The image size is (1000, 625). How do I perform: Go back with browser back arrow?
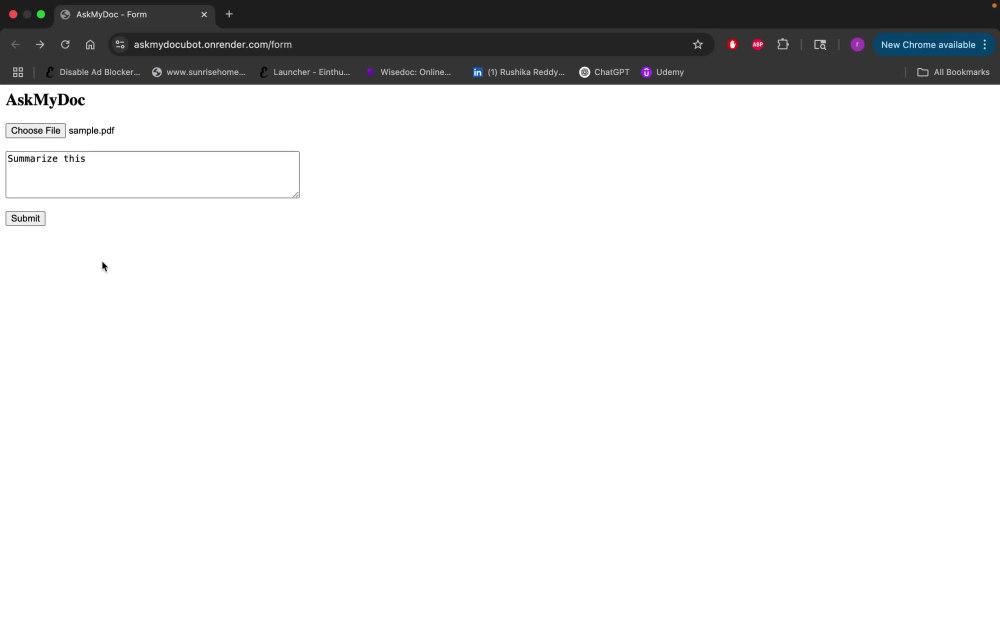15,45
